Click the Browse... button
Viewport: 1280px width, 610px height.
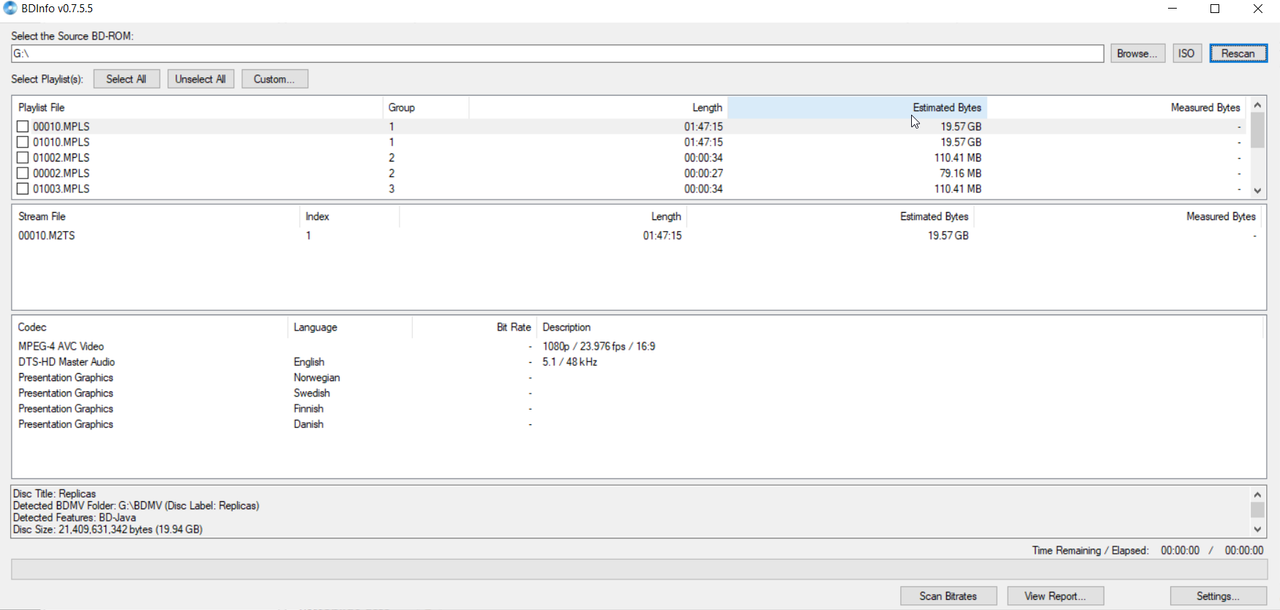point(1138,53)
